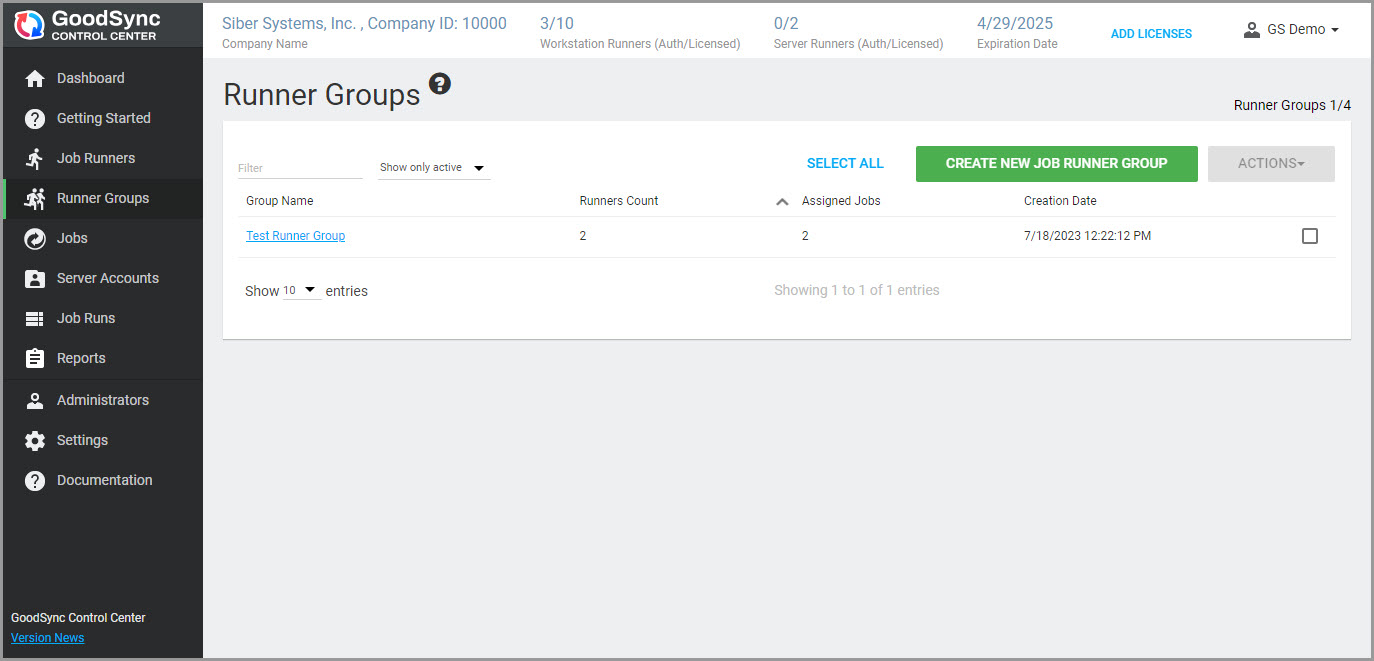Viewport: 1374px width, 661px height.
Task: Go to Administrators in the sidebar
Action: (102, 400)
